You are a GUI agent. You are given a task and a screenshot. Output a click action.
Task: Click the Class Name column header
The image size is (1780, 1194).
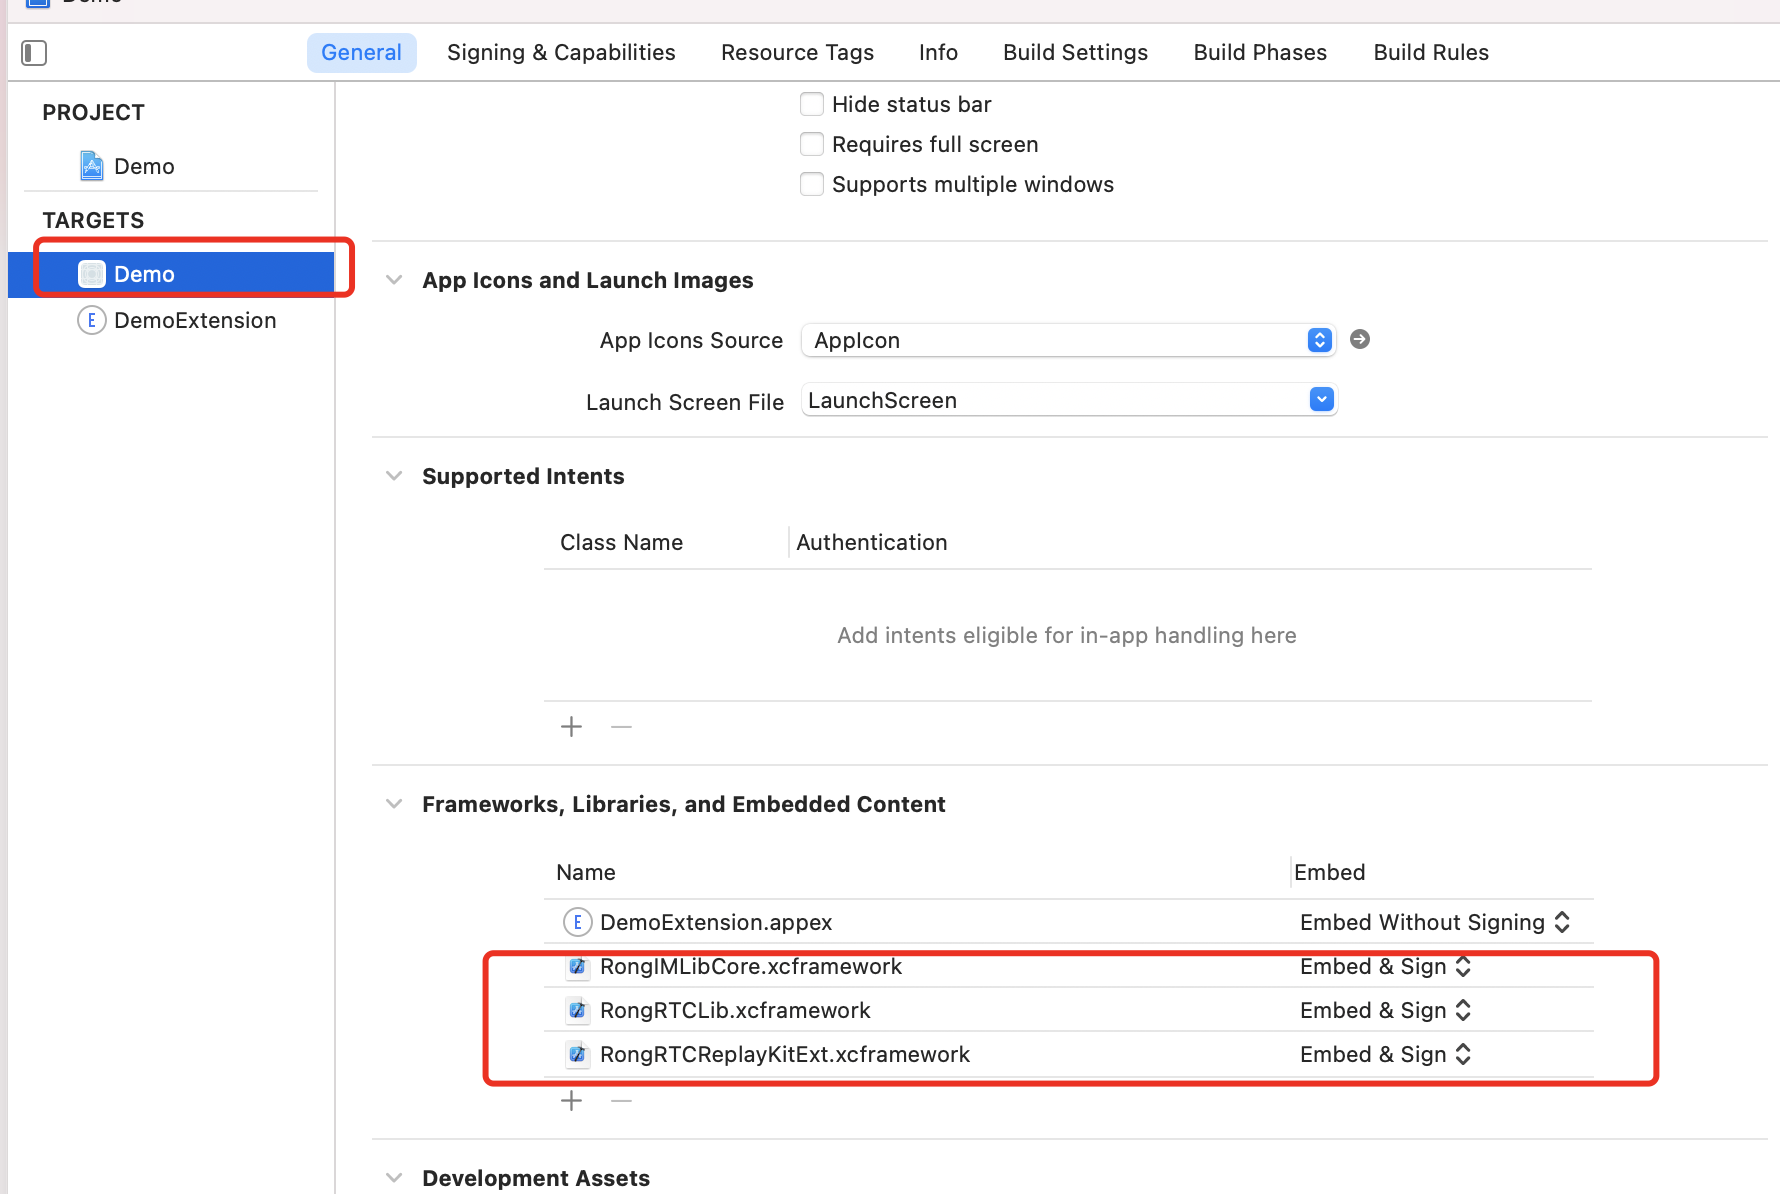pyautogui.click(x=621, y=542)
